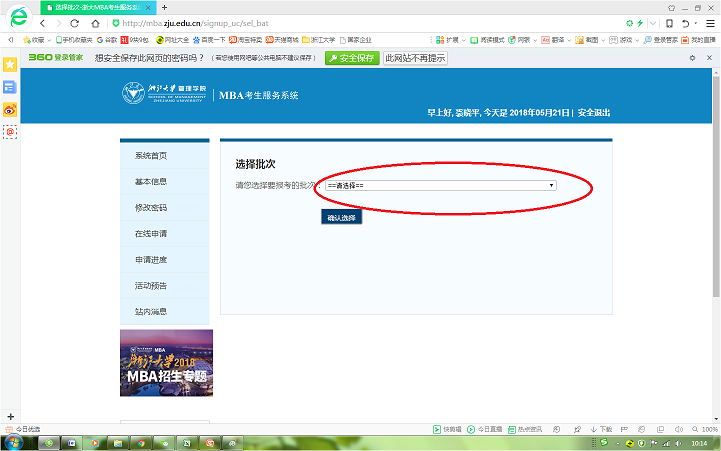The height and width of the screenshot is (451, 721).
Task: Open 修改密码 in the sidebar menu
Action: (165, 208)
